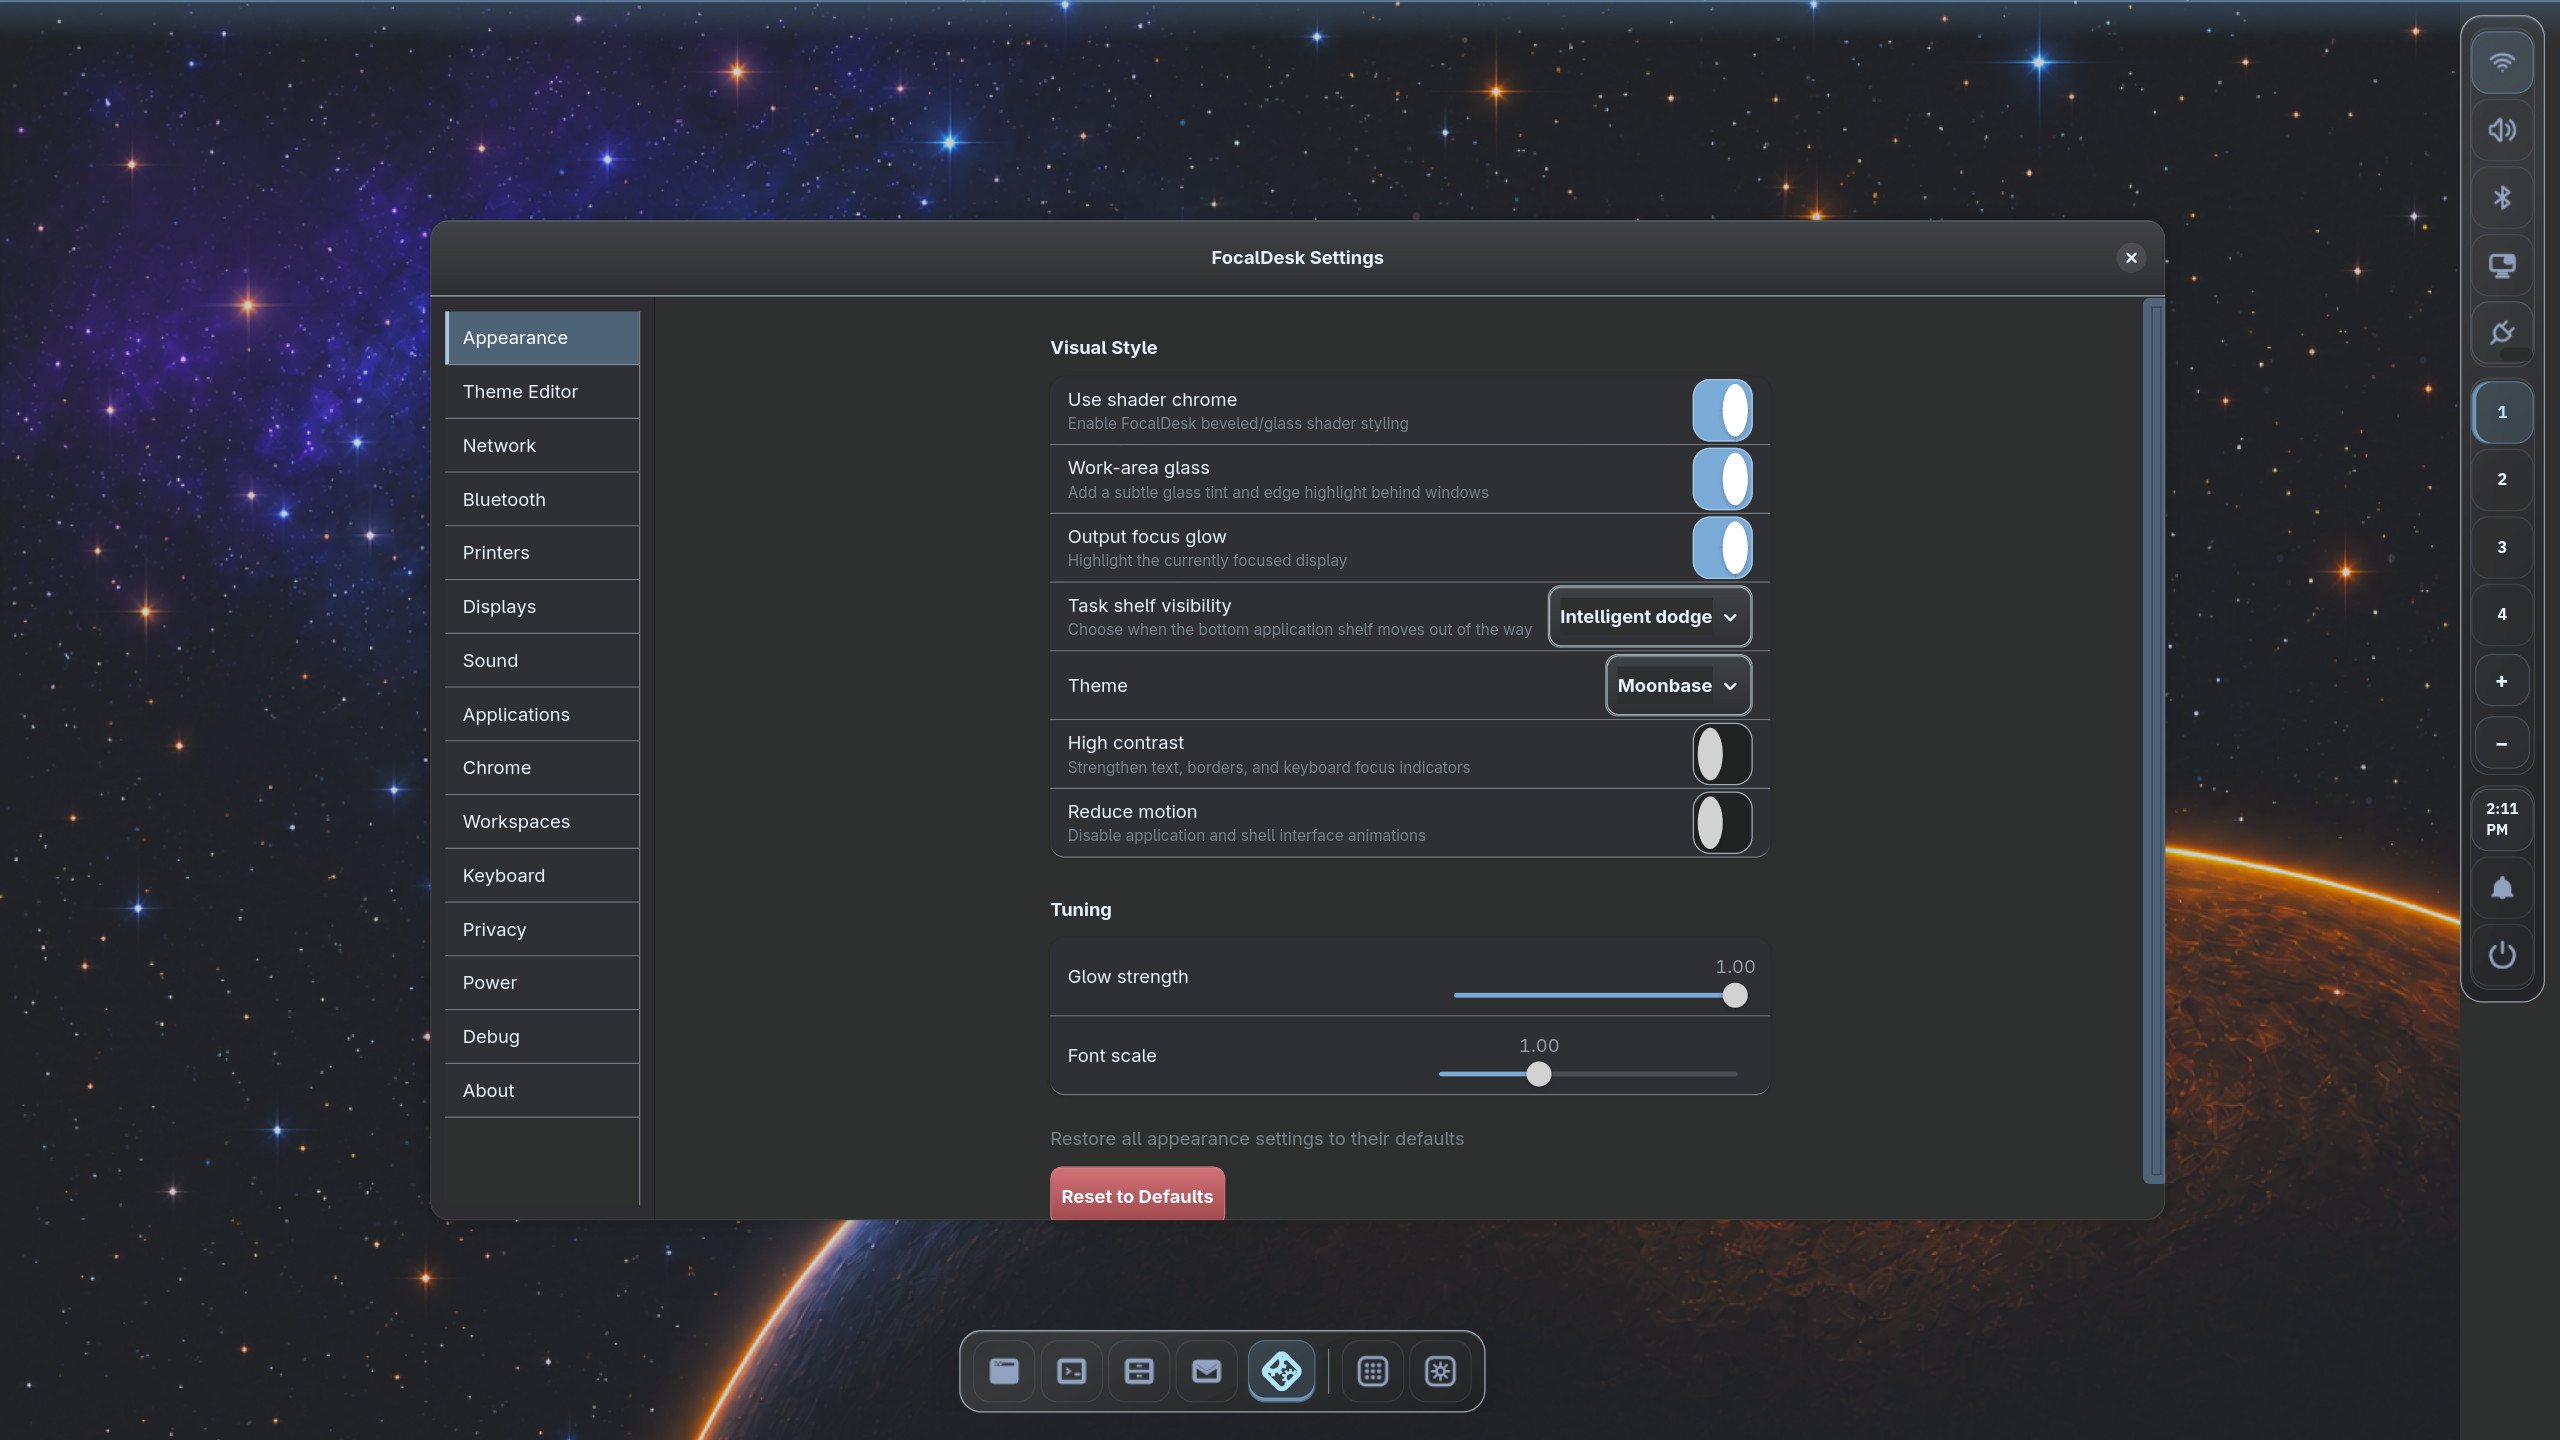This screenshot has height=1440, width=2560.
Task: Open the clock showing 2:11 PM
Action: tap(2502, 819)
